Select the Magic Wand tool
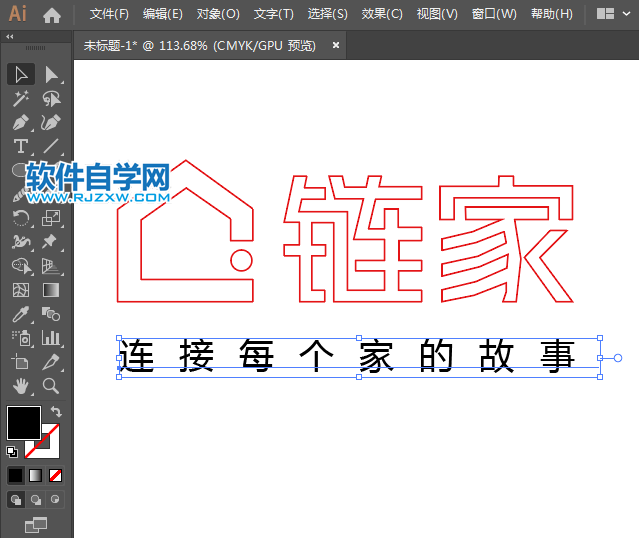639x538 pixels. tap(21, 99)
